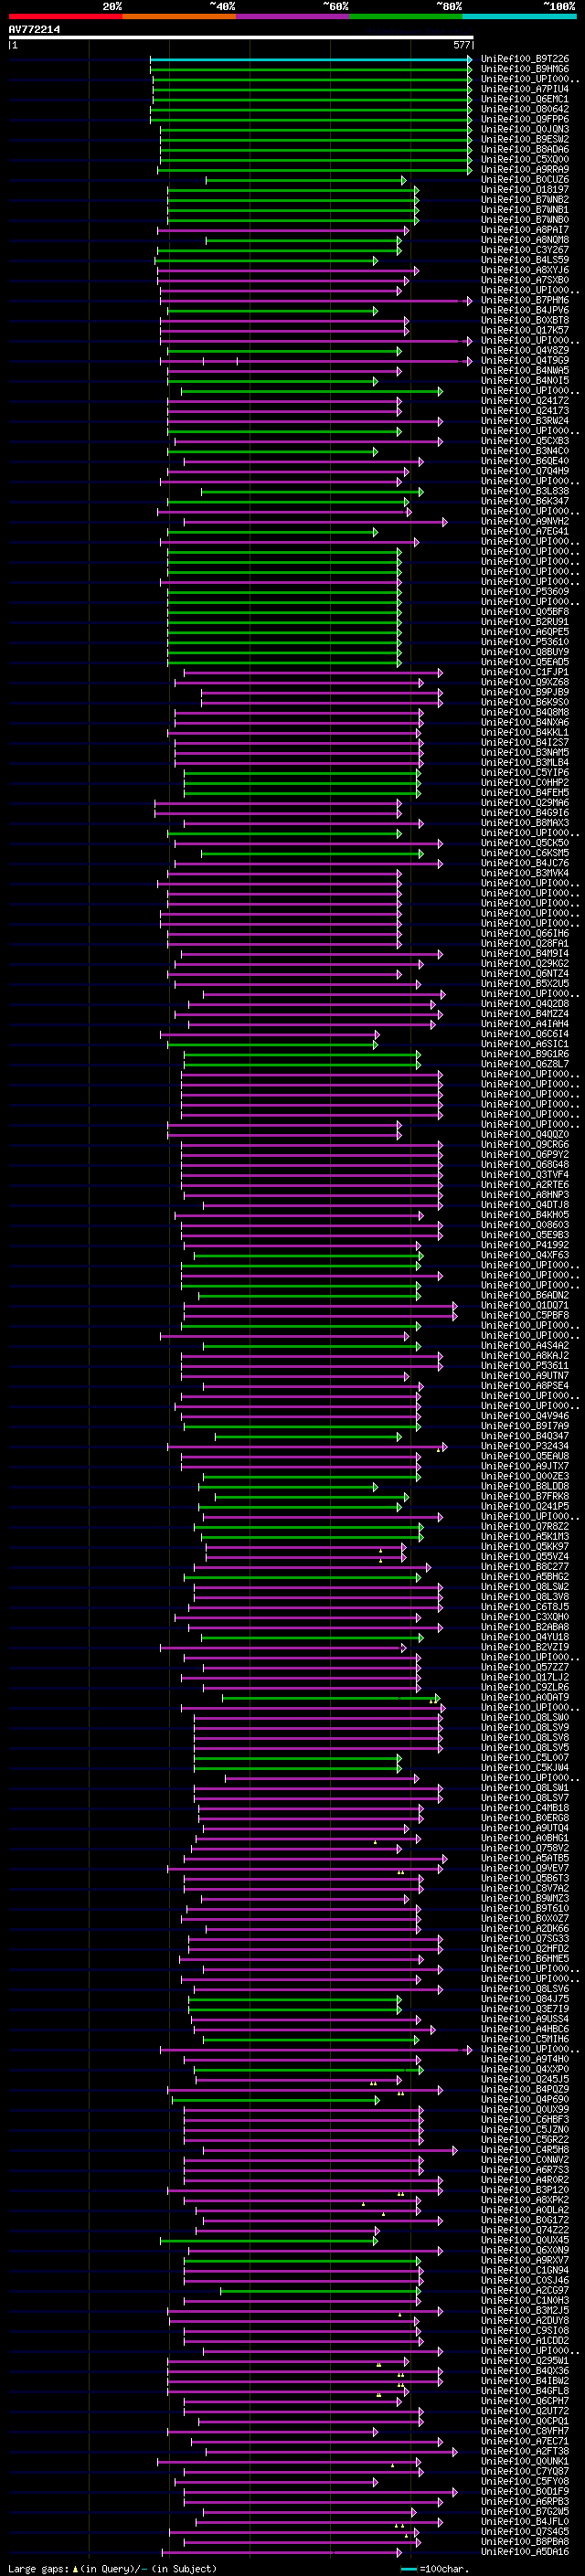The image size is (585, 2576).
Task: Click the purple ~60% identity legend bar
Action: (x=292, y=16)
